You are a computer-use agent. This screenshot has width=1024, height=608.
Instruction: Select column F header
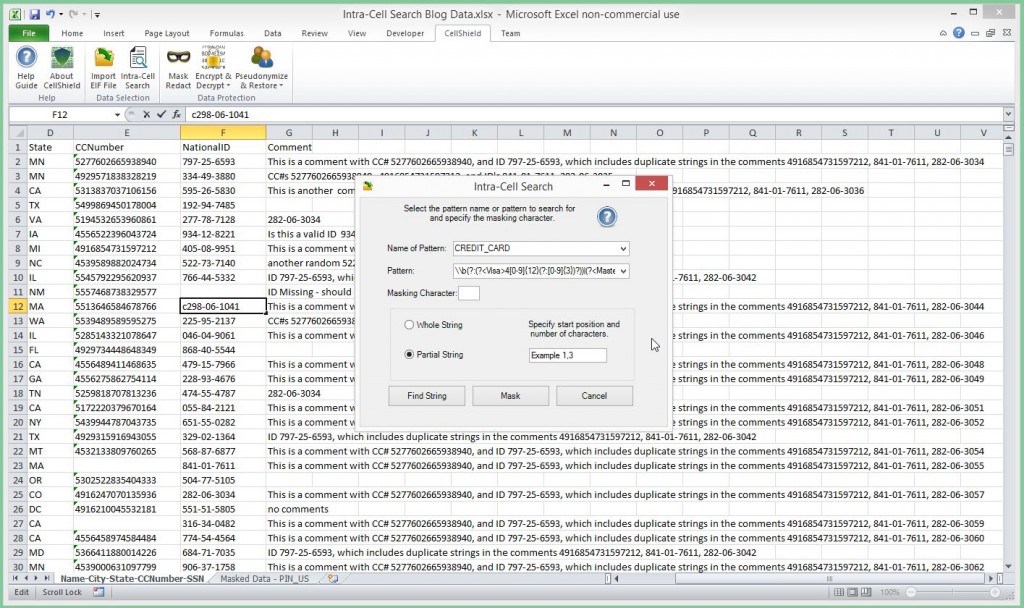[x=223, y=133]
